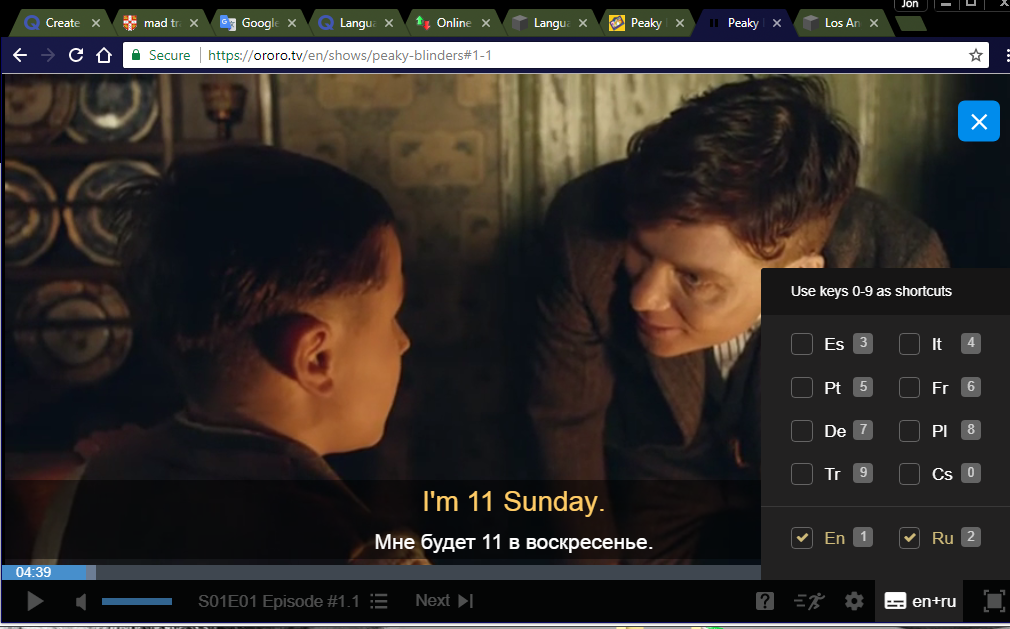Screen dimensions: 1010x629
Task: Open the Chrome menu dots
Action: [x=1007, y=55]
